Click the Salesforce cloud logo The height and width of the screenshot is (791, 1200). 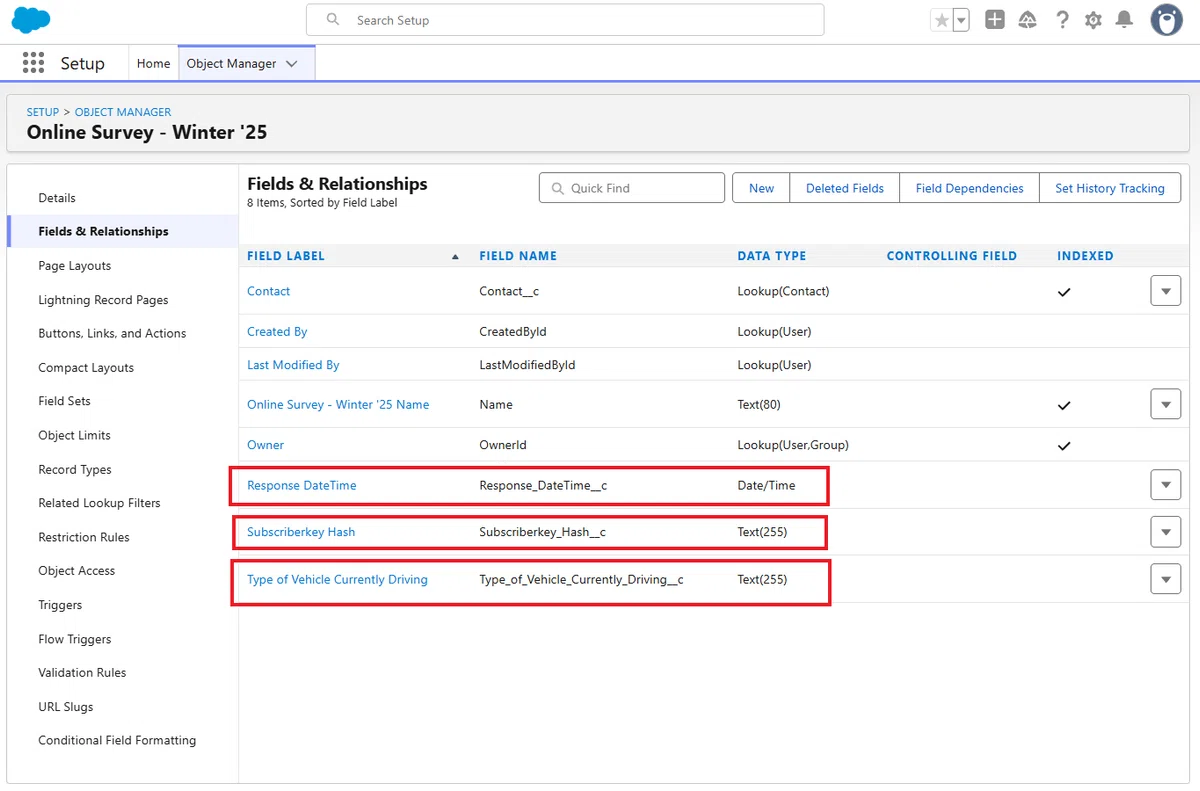tap(30, 20)
